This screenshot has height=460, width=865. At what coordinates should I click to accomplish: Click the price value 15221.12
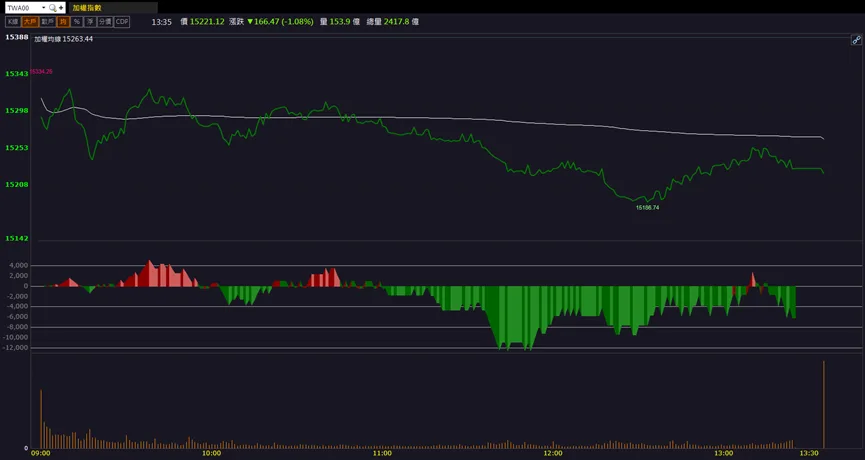tap(207, 22)
